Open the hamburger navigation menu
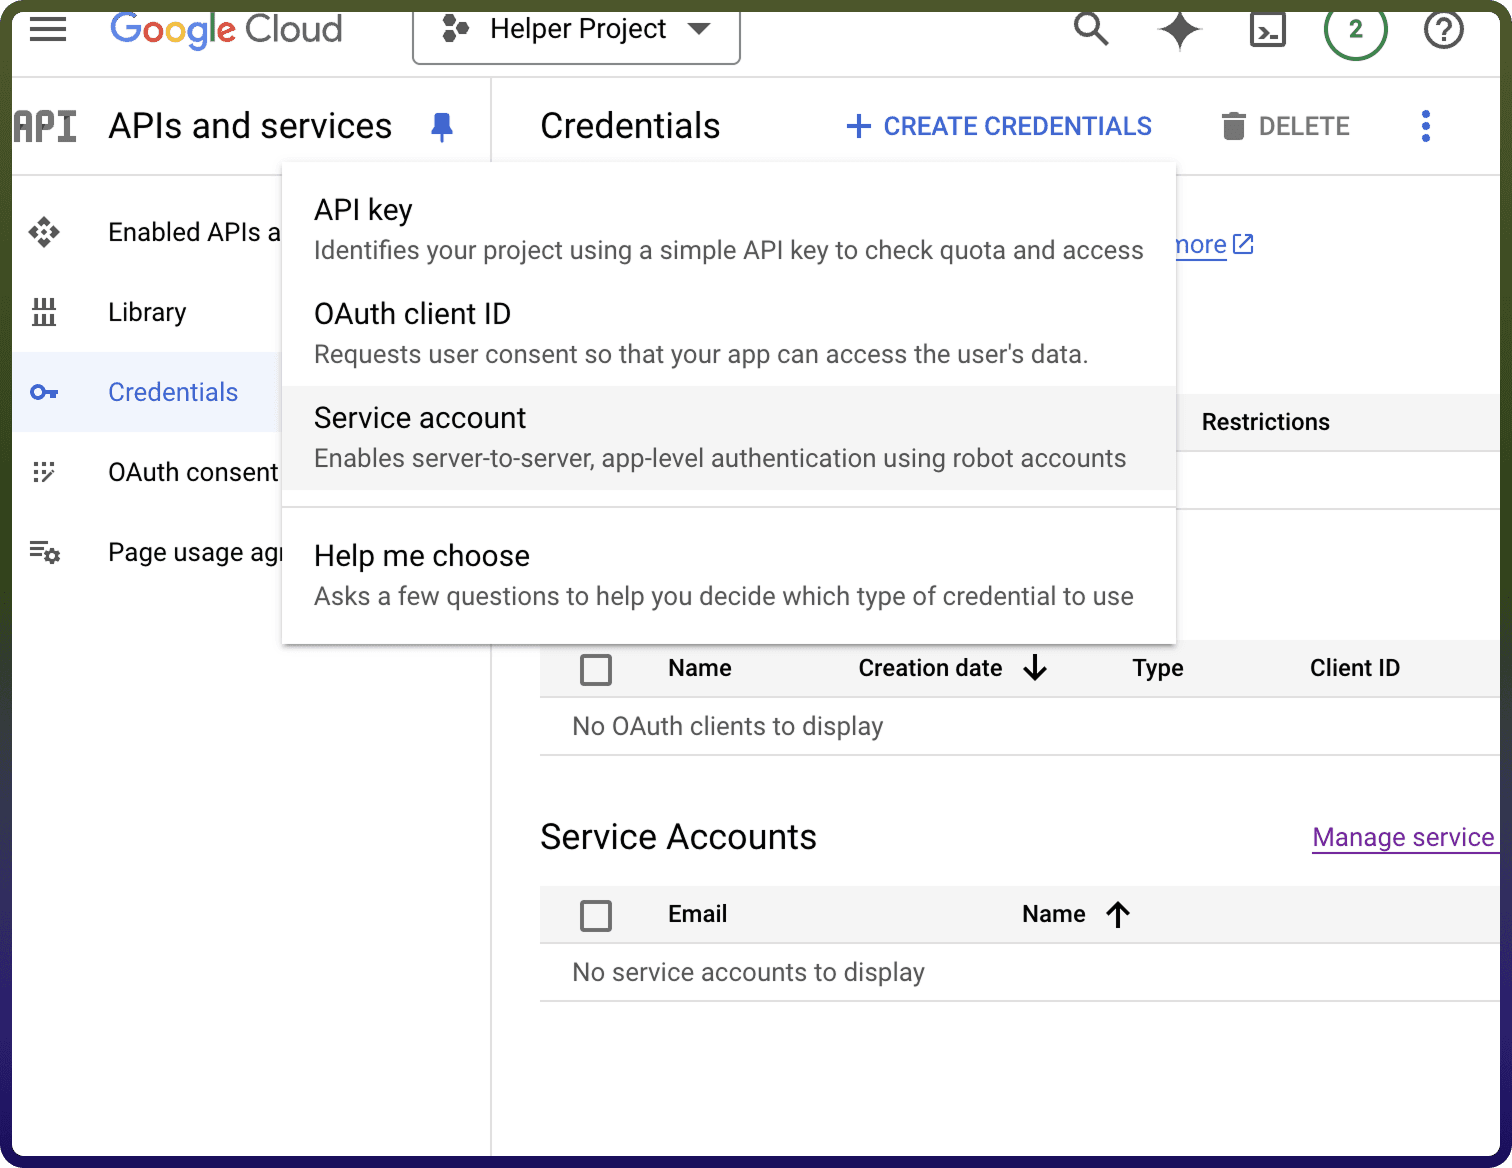This screenshot has height=1168, width=1512. [48, 30]
